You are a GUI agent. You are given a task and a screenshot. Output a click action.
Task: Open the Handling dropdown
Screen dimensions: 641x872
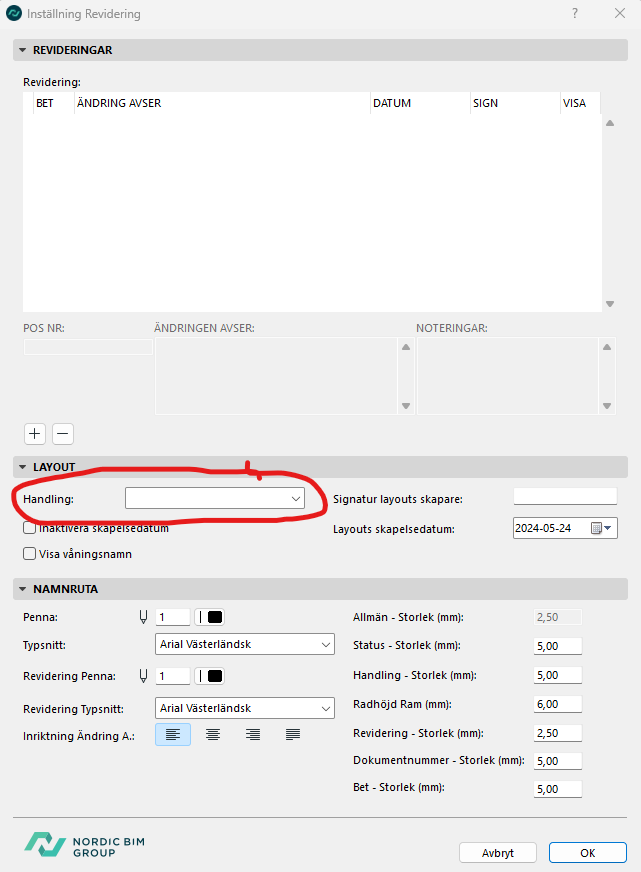coord(215,498)
